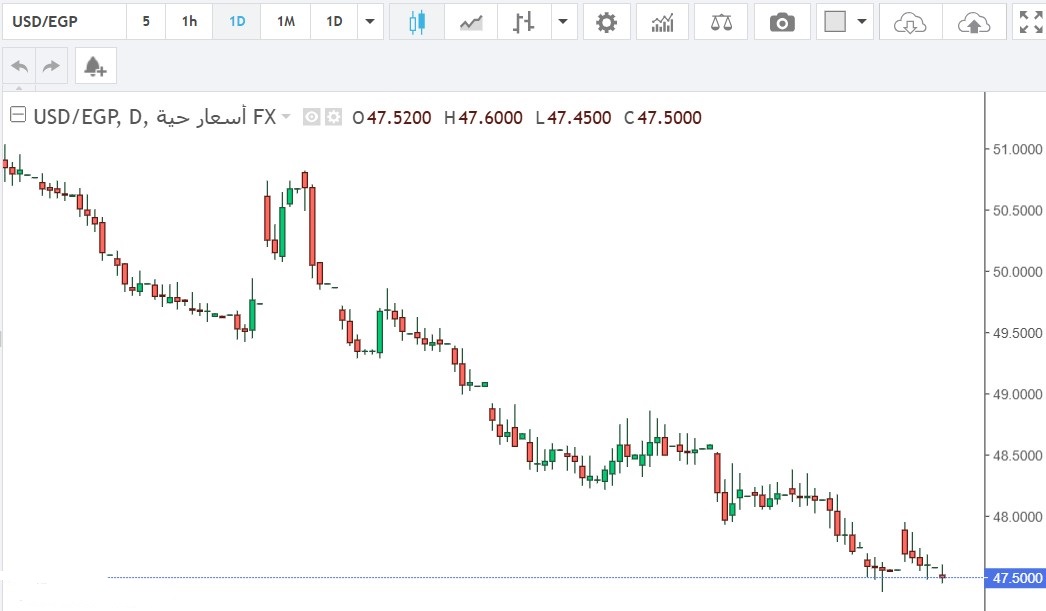This screenshot has height=611, width=1046.
Task: Save chart layout to cloud
Action: [x=974, y=21]
